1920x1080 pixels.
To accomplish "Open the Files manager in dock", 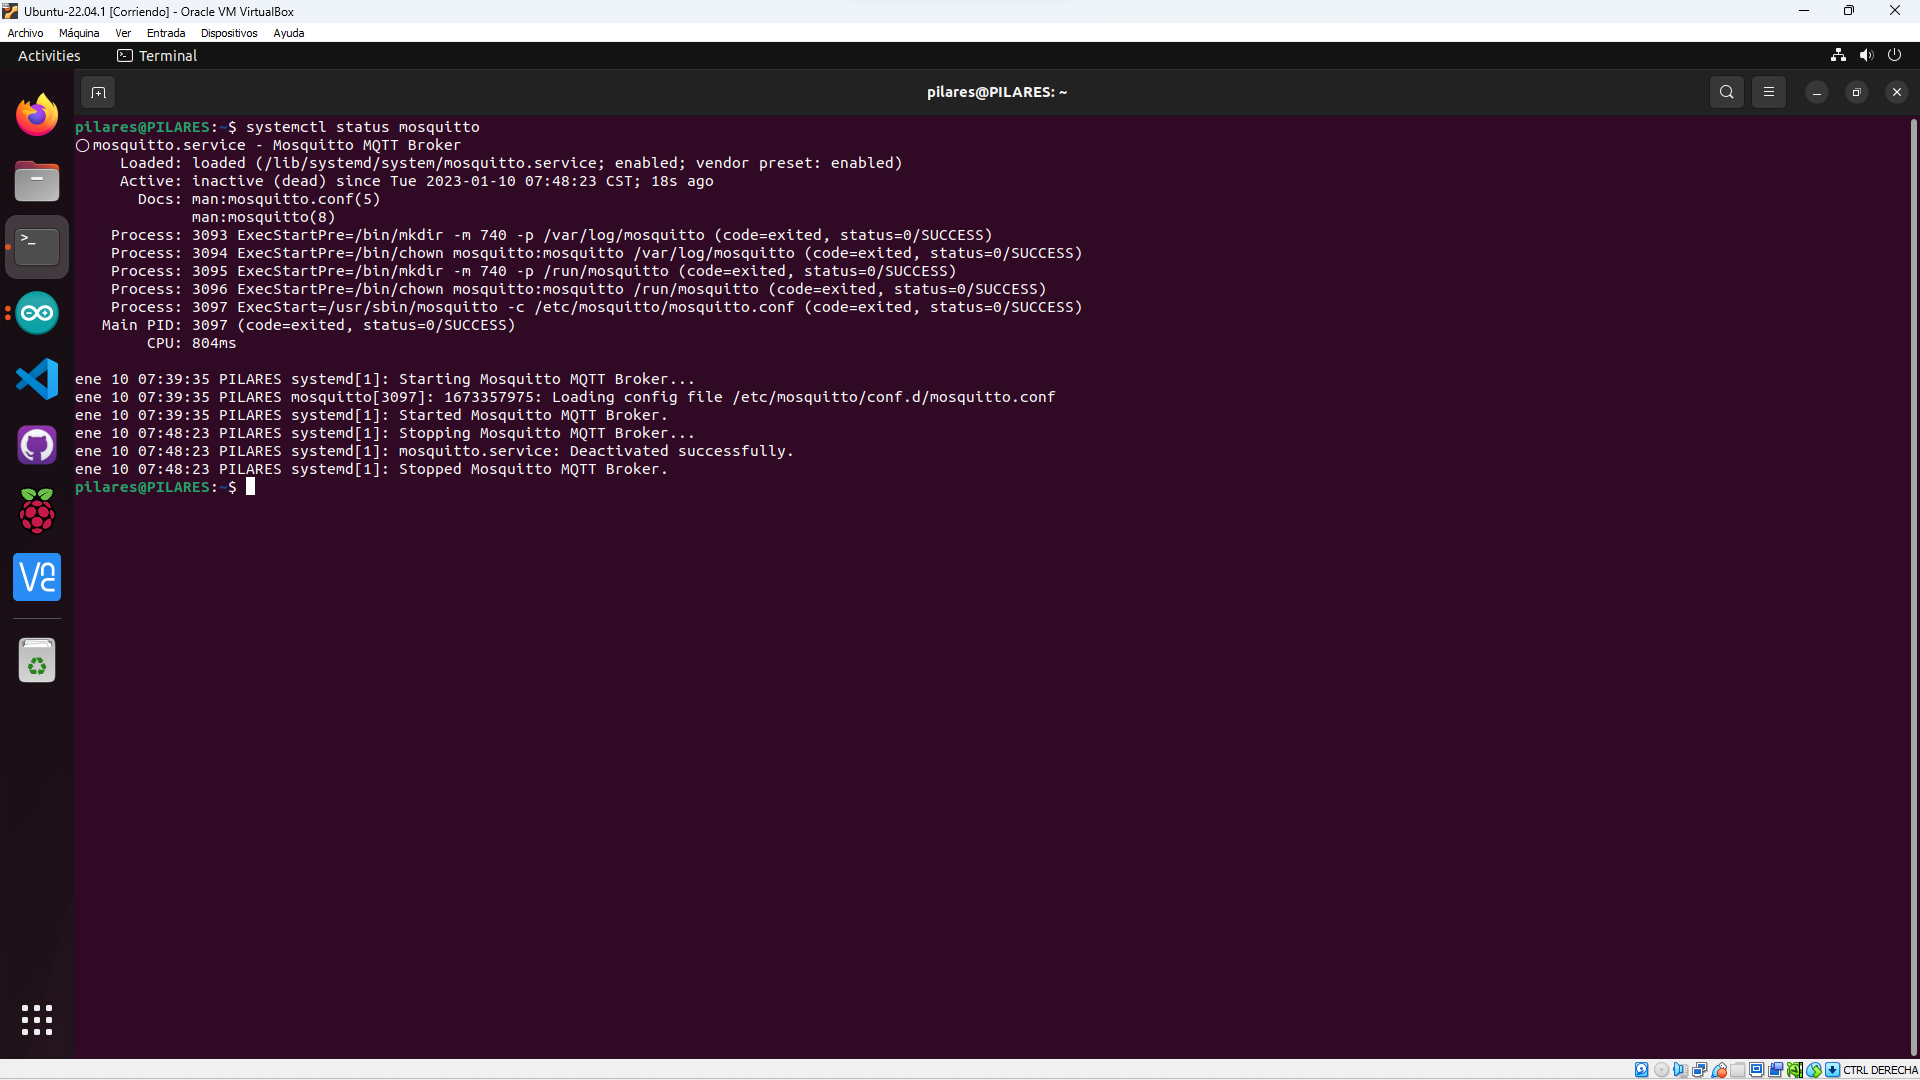I will (x=37, y=181).
